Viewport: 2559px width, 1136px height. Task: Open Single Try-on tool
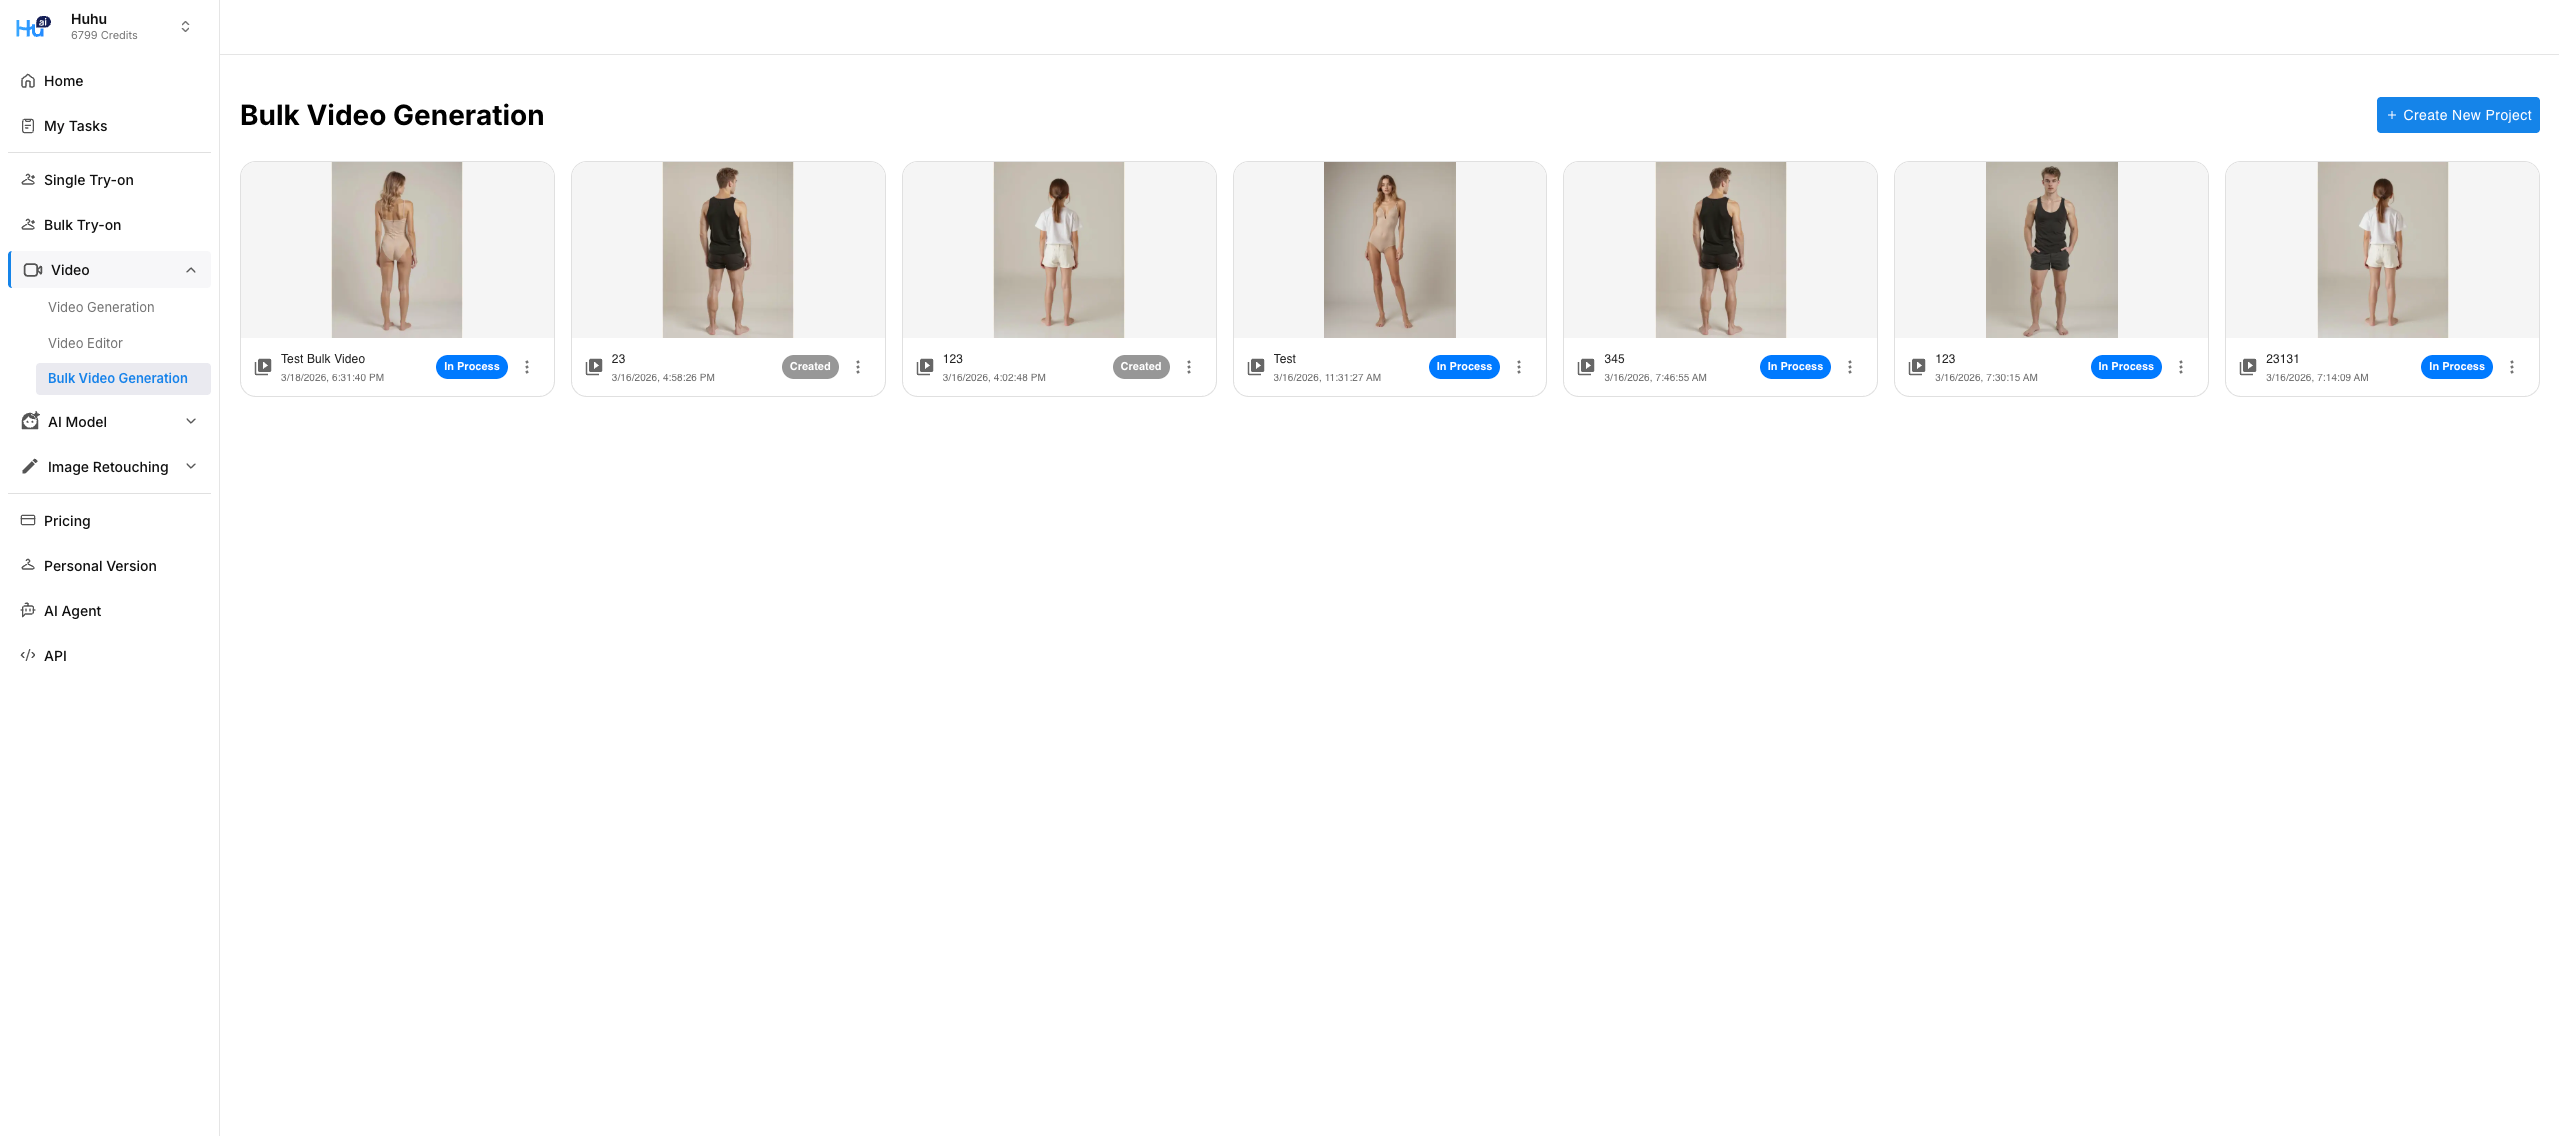pos(109,180)
